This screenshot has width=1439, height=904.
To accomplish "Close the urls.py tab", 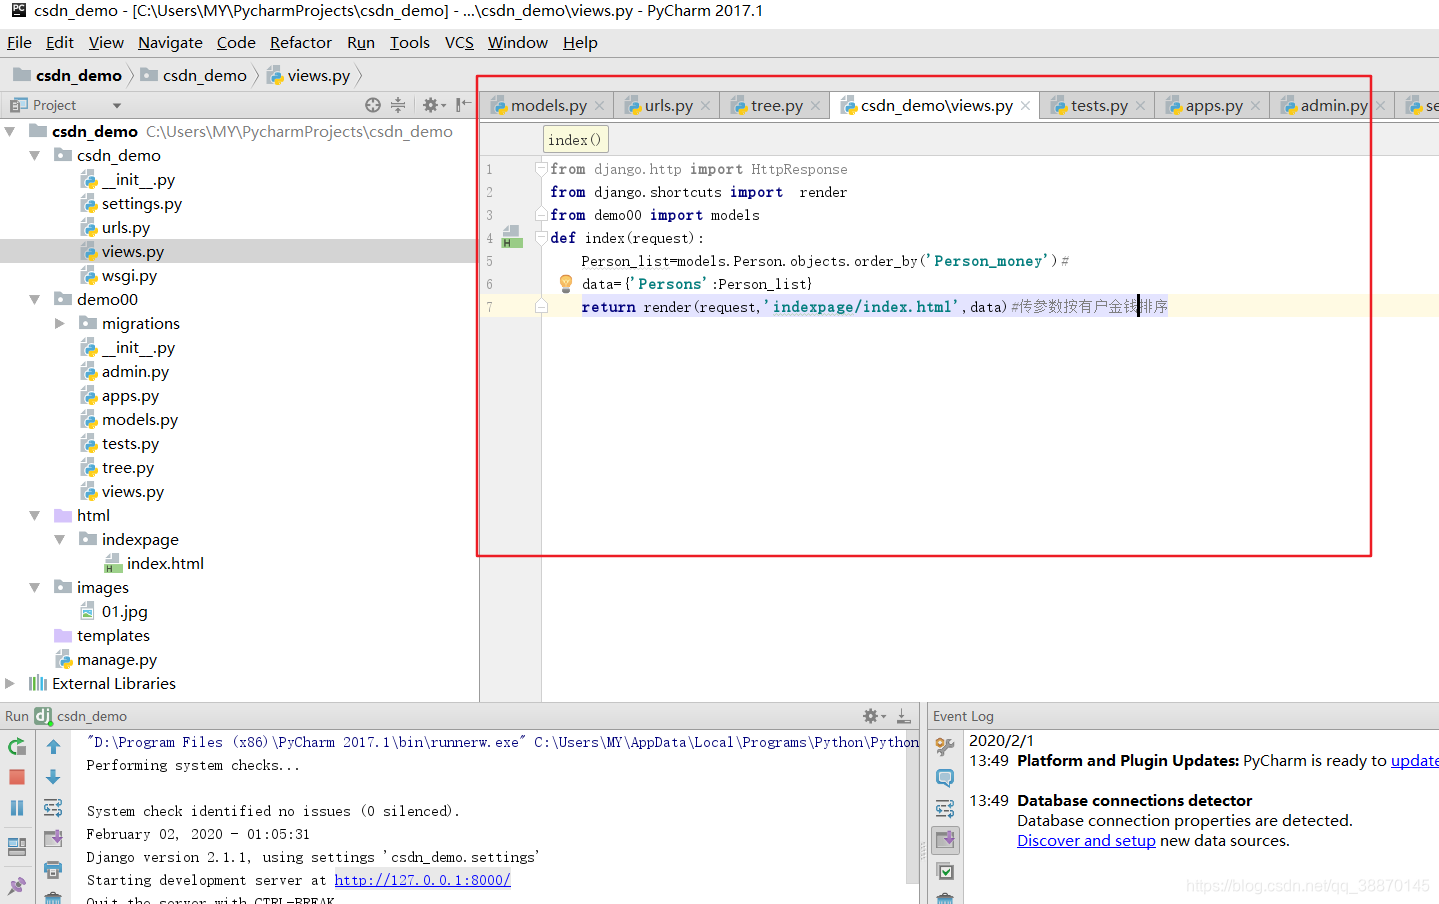I will [x=705, y=105].
